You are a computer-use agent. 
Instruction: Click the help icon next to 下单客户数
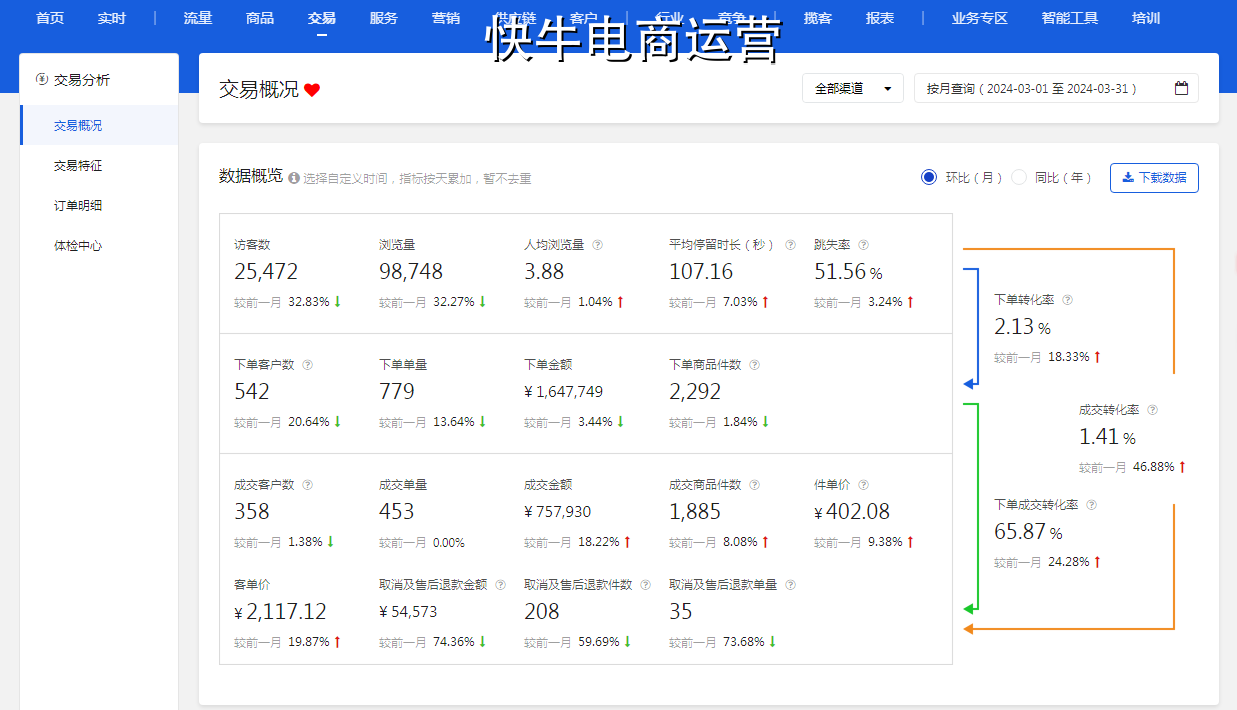coord(307,364)
